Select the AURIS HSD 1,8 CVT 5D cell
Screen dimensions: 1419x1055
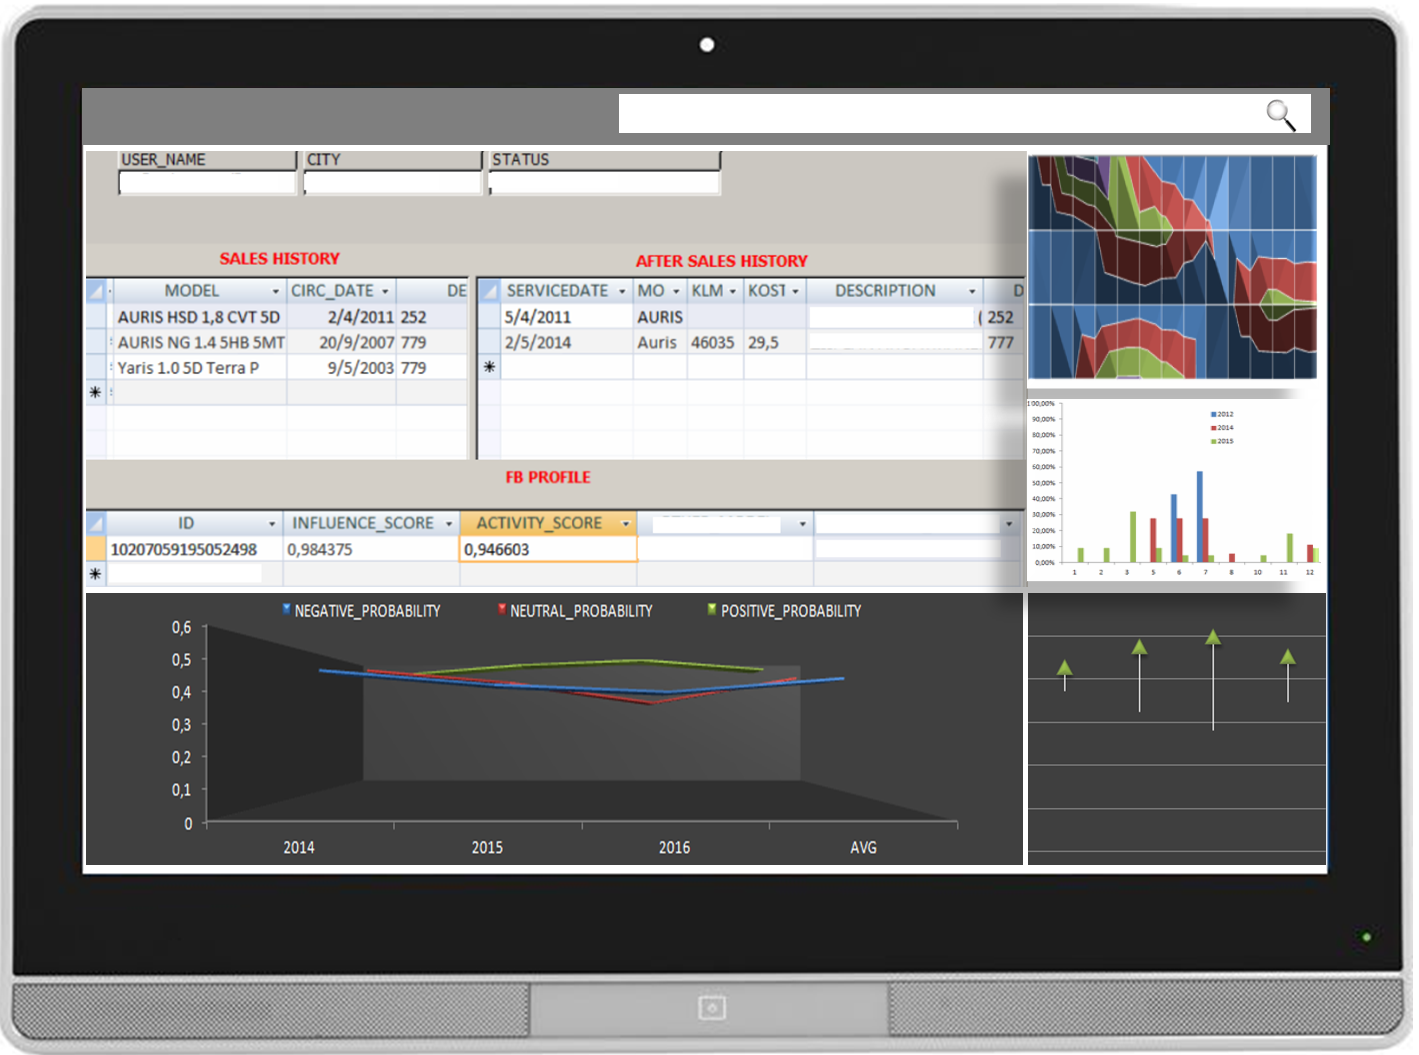[199, 317]
